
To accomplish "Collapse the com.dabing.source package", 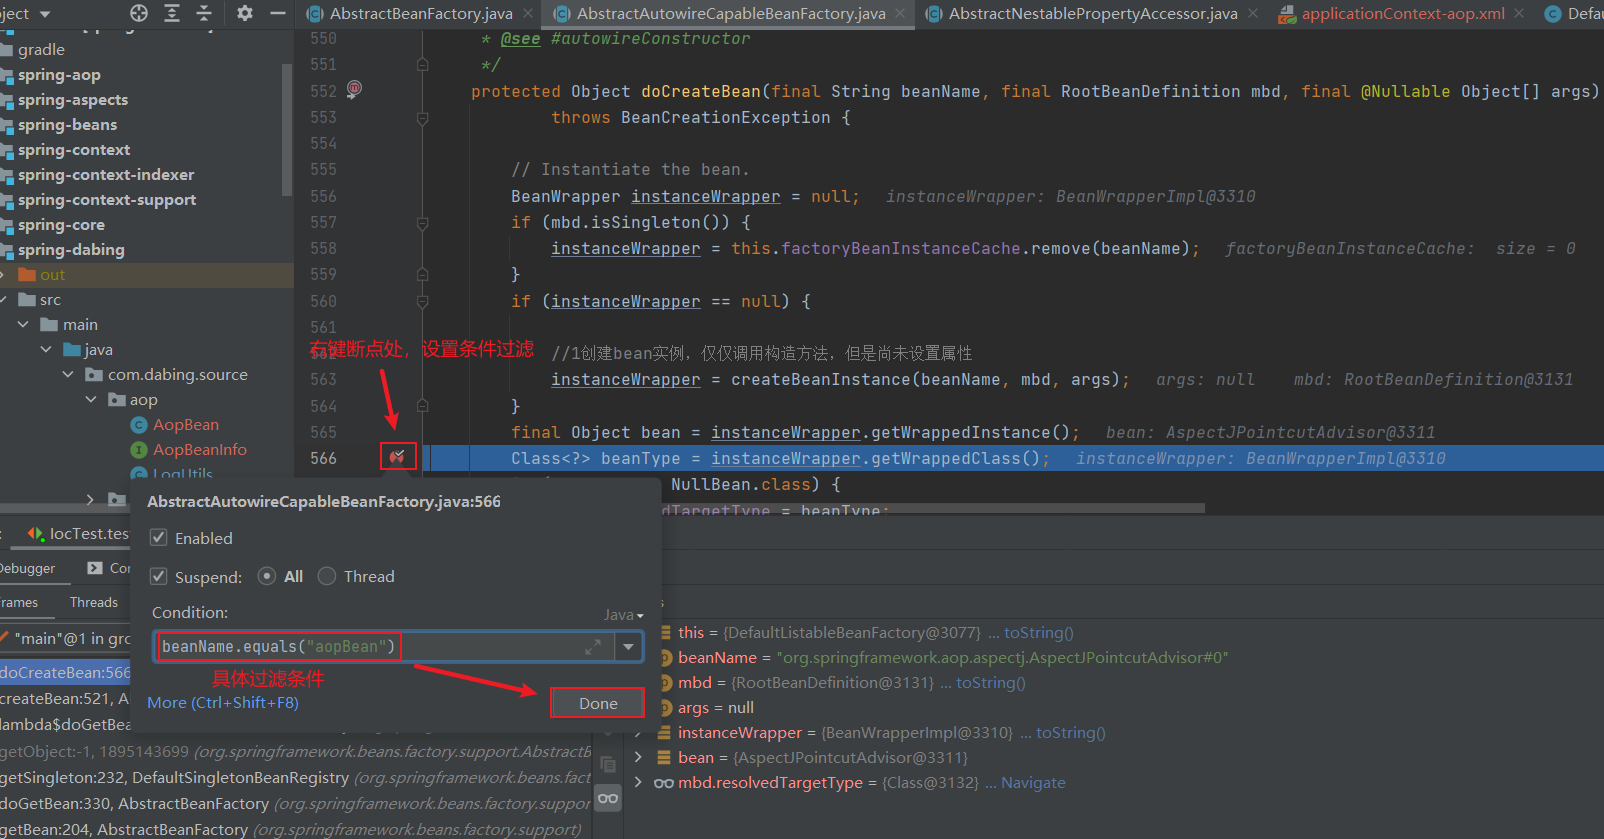I will (x=68, y=375).
